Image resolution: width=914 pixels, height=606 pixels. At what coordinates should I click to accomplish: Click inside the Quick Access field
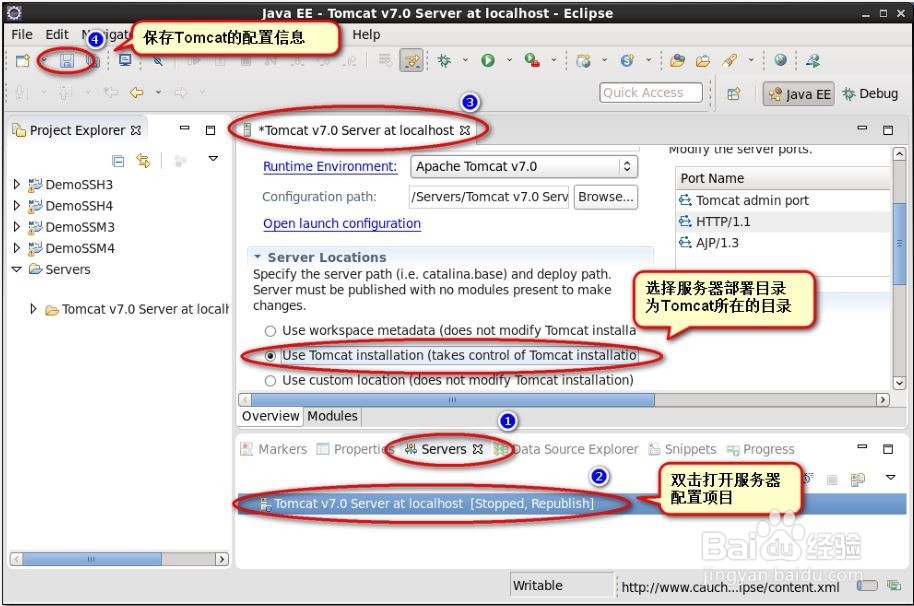click(650, 92)
